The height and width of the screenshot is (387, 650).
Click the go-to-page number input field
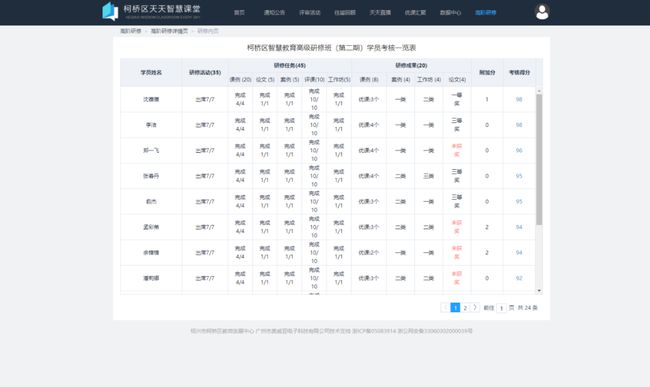coord(501,308)
